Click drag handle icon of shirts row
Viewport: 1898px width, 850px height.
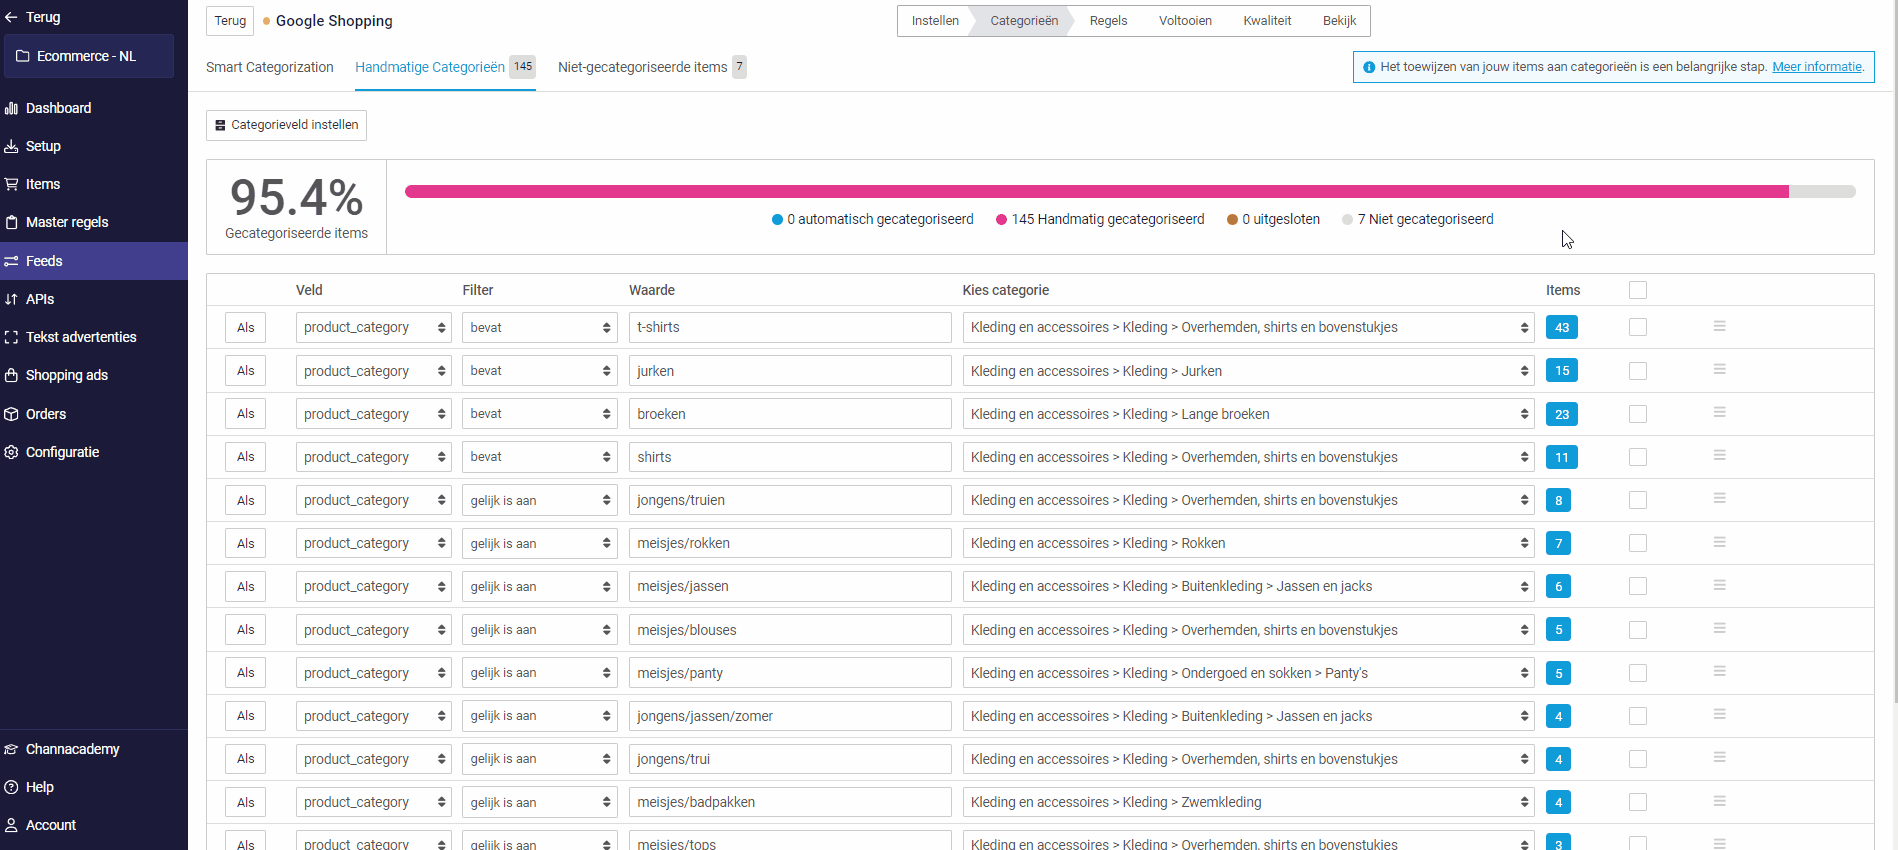coord(1720,455)
